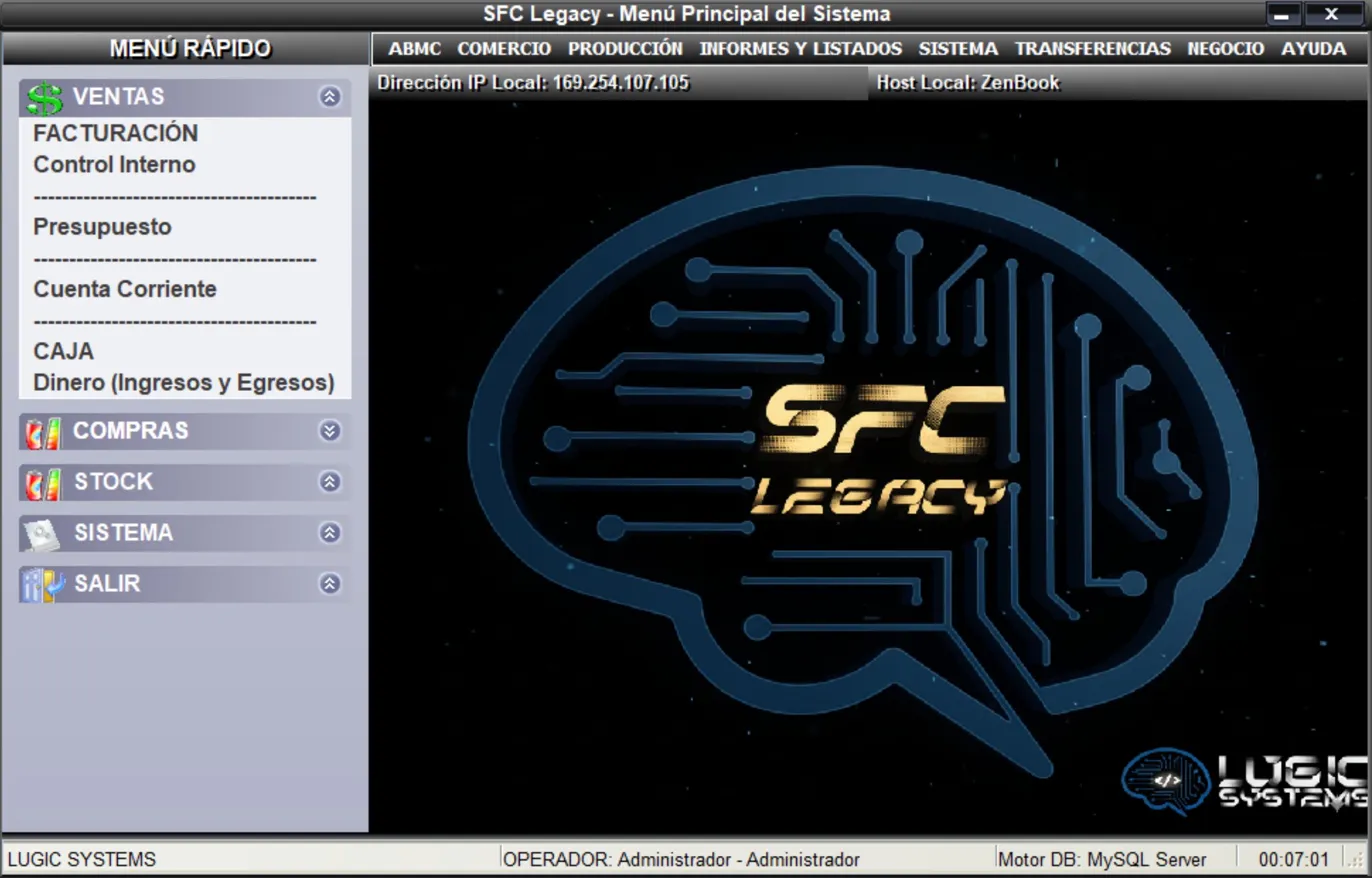This screenshot has height=878, width=1372.
Task: Toggle the SALIR section chevron
Action: point(330,584)
